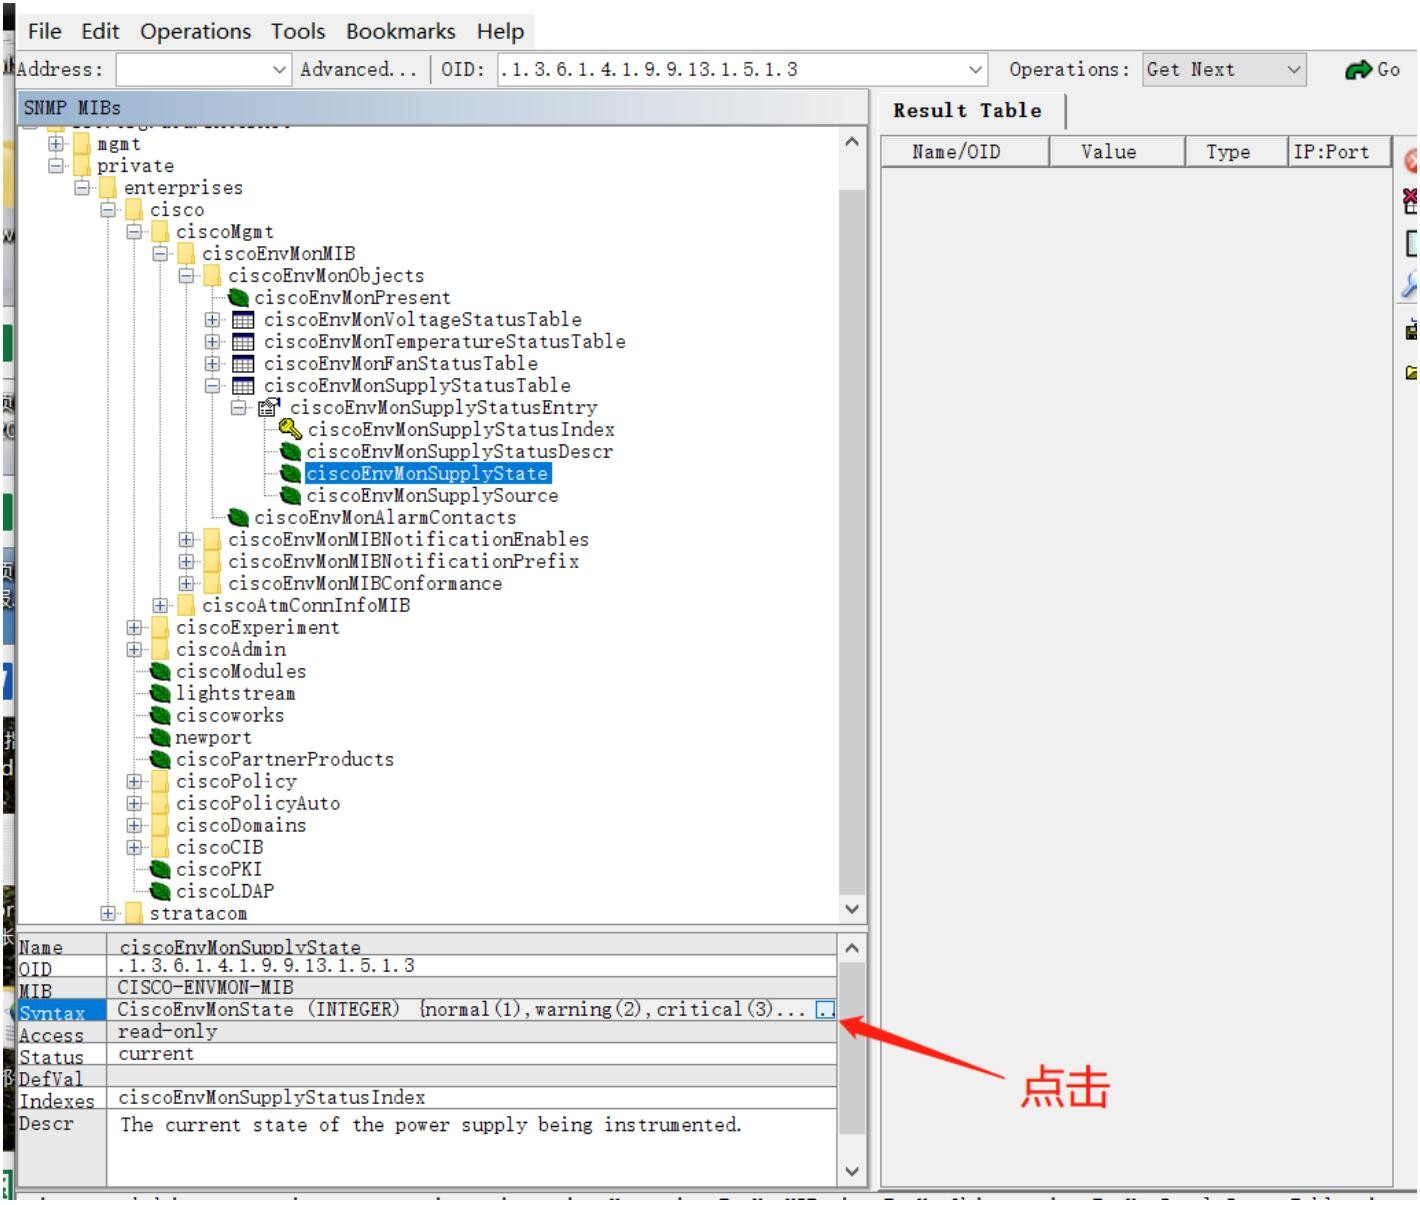Screen dimensions: 1420x1205
Task: Click the ciscoLDAP leaf icon
Action: 160,892
